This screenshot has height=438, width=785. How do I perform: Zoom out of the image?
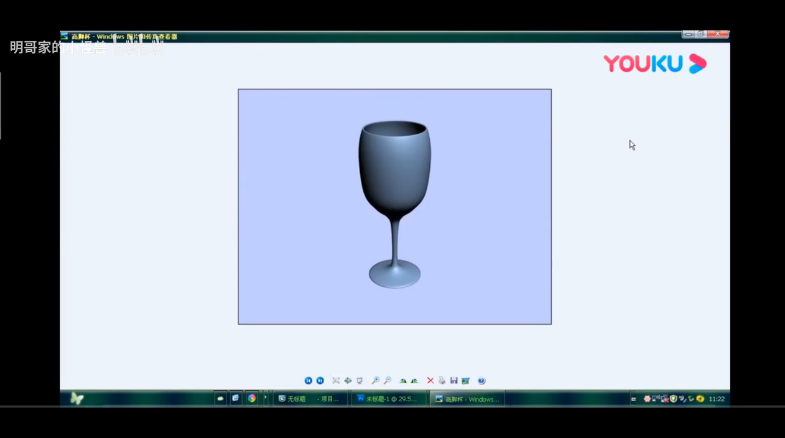(387, 381)
